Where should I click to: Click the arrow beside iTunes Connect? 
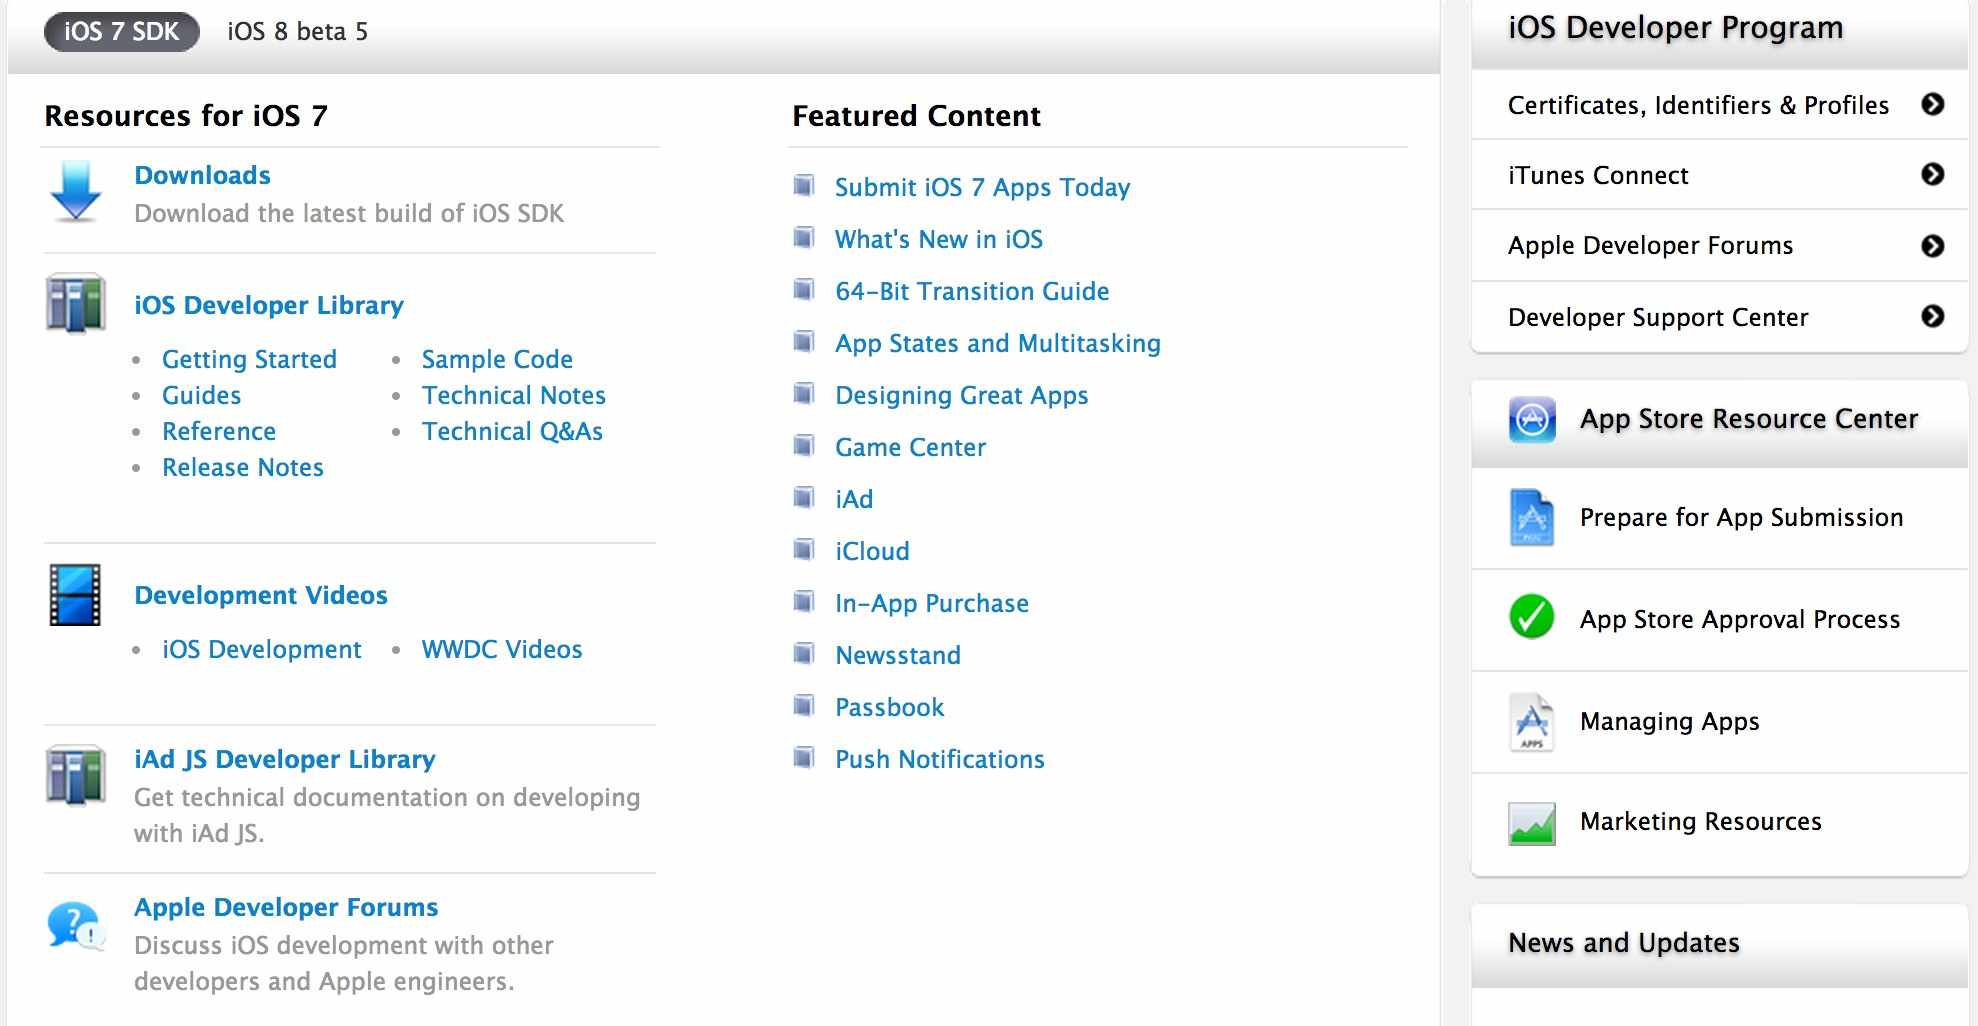coord(1933,174)
